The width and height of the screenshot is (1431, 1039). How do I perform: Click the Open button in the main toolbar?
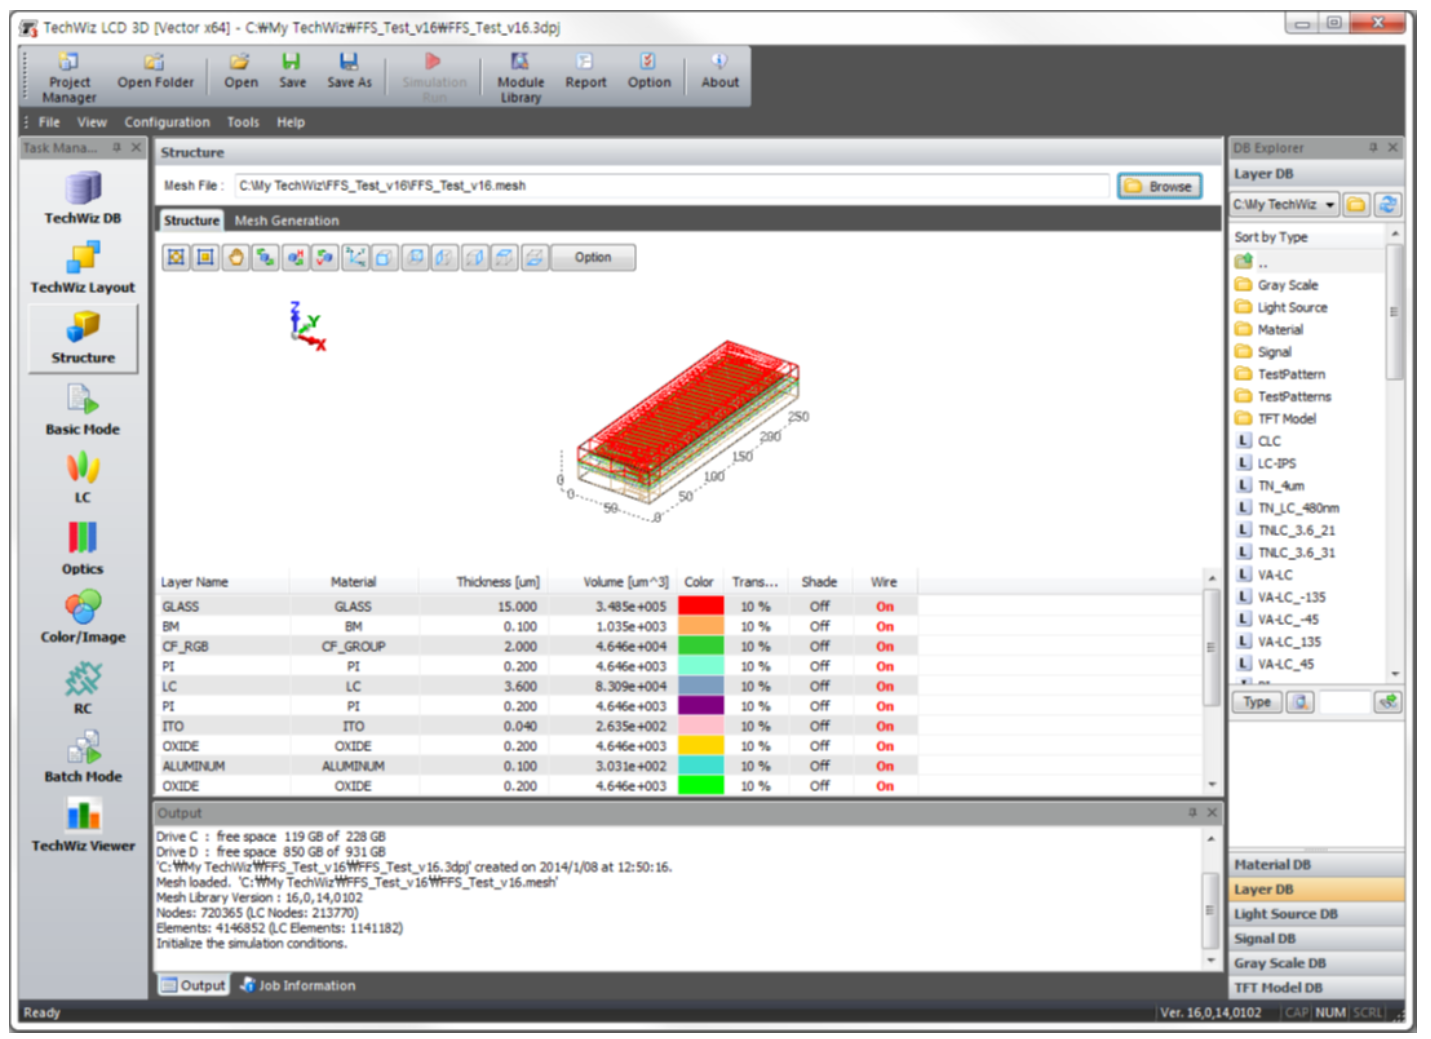(x=240, y=70)
